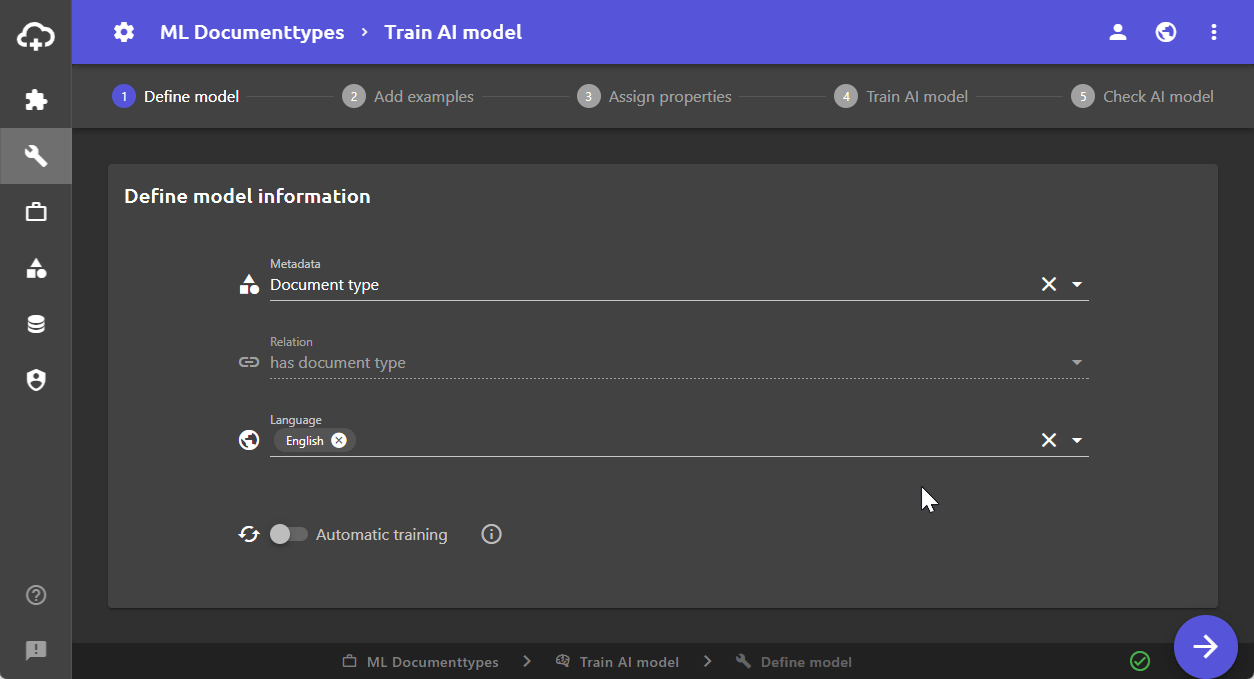Open the briefcase sidebar icon
The height and width of the screenshot is (679, 1254).
point(36,212)
